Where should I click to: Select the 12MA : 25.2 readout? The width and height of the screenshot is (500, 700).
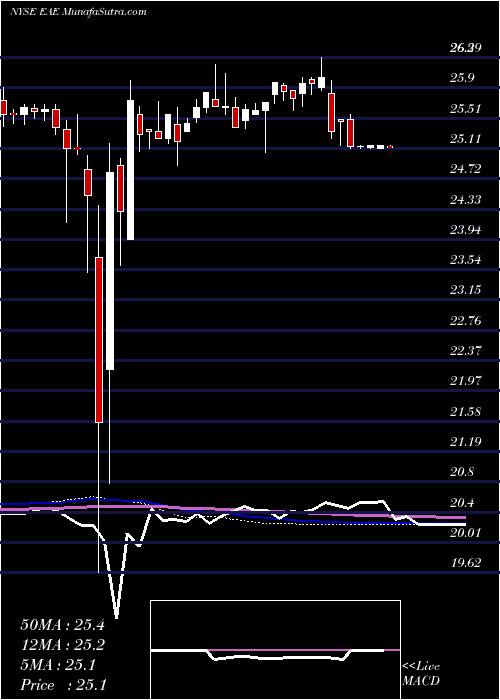click(x=62, y=645)
